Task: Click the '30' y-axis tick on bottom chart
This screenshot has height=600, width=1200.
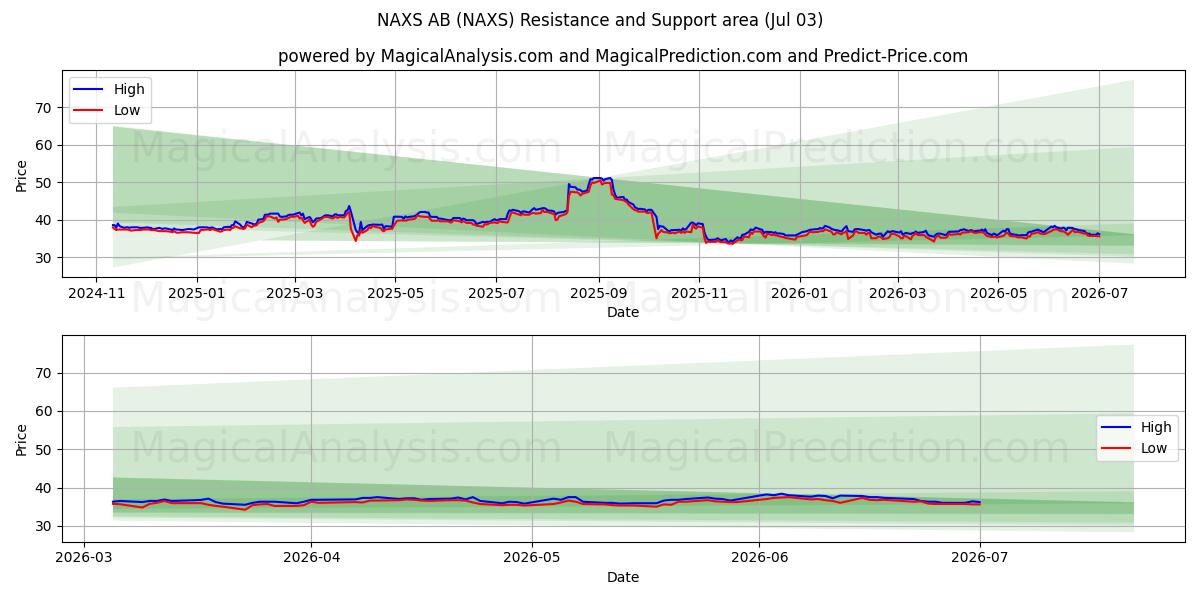Action: (x=44, y=526)
